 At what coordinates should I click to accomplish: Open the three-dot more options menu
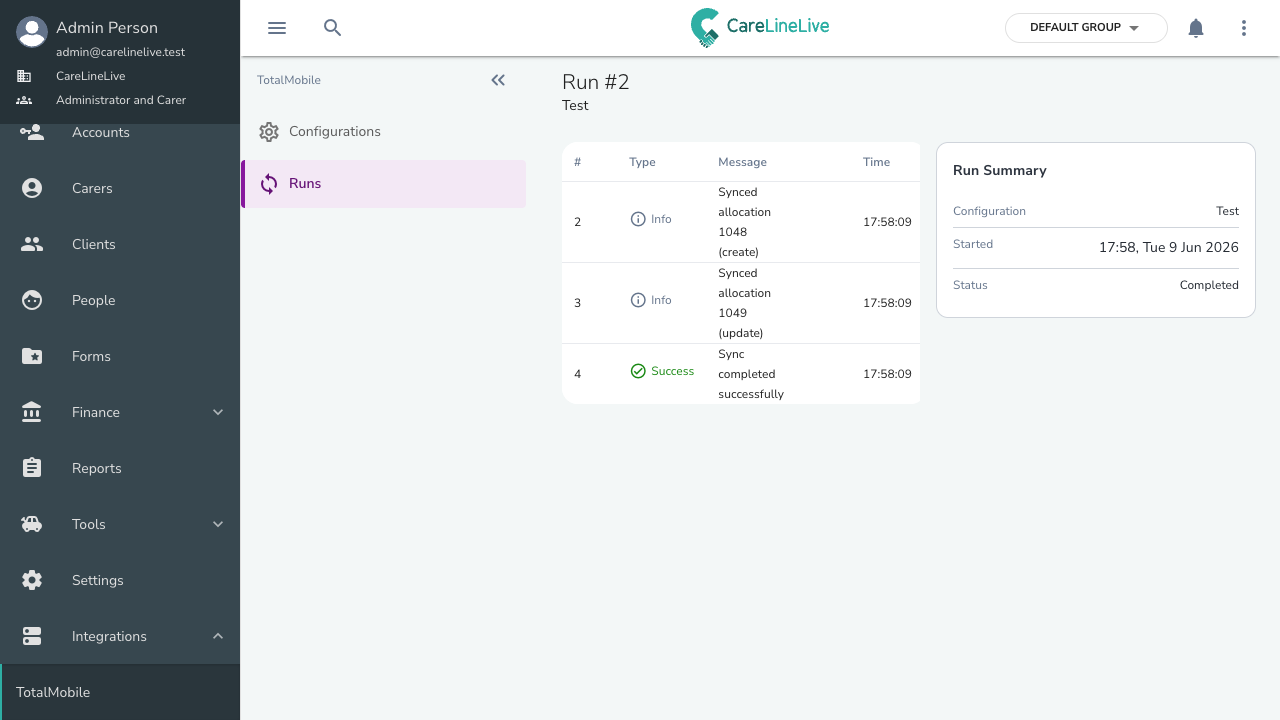point(1244,28)
